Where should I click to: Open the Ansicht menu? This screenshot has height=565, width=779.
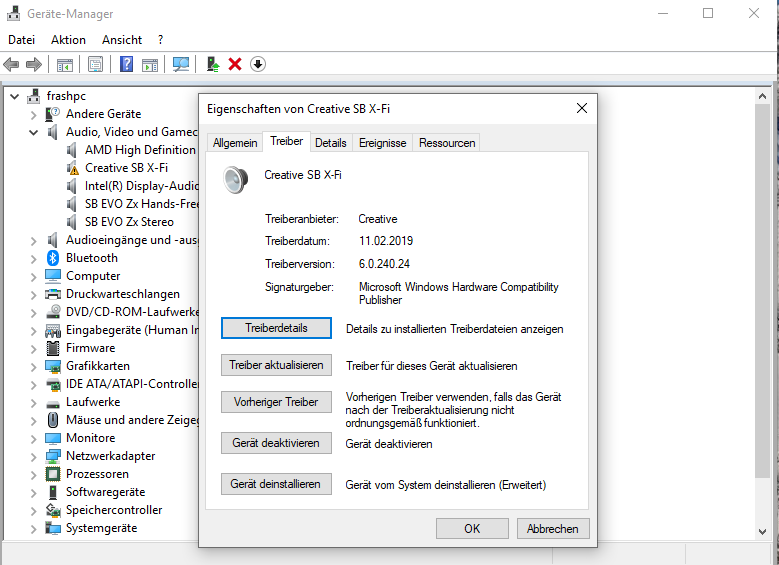coord(122,40)
